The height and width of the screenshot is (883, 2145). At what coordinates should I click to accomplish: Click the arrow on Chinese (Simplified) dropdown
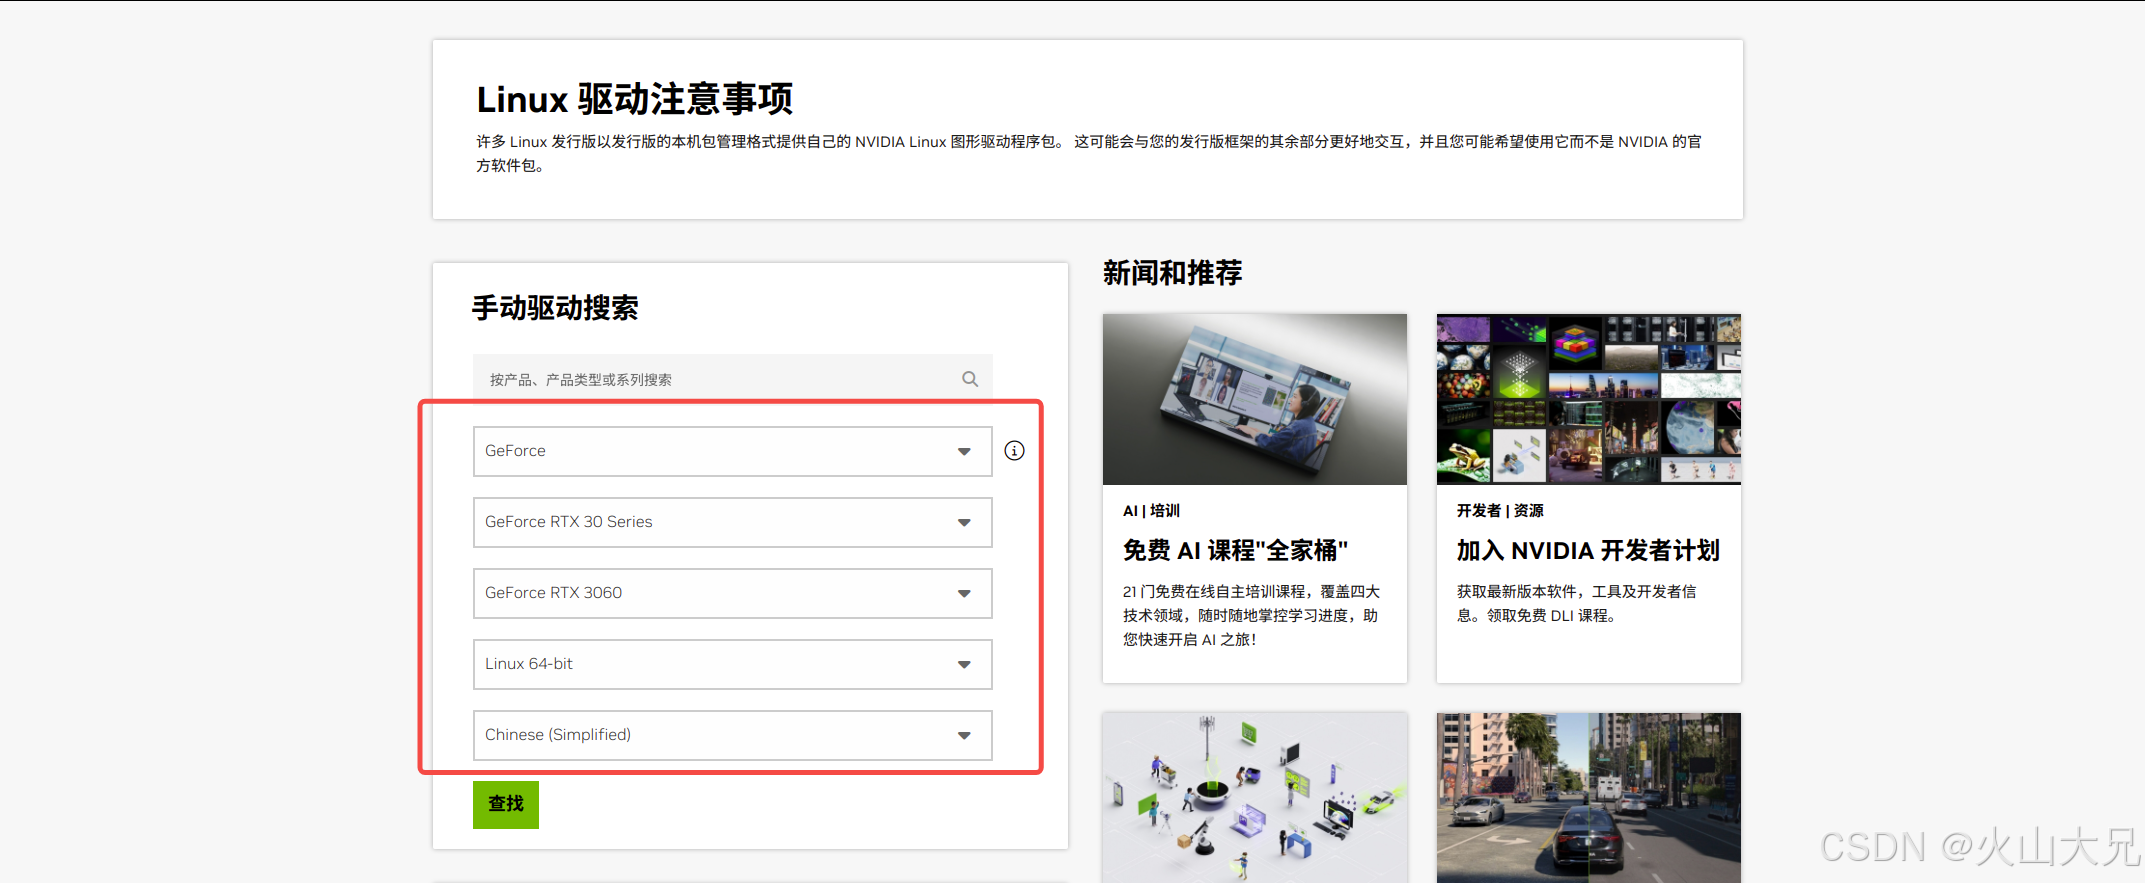tap(964, 736)
